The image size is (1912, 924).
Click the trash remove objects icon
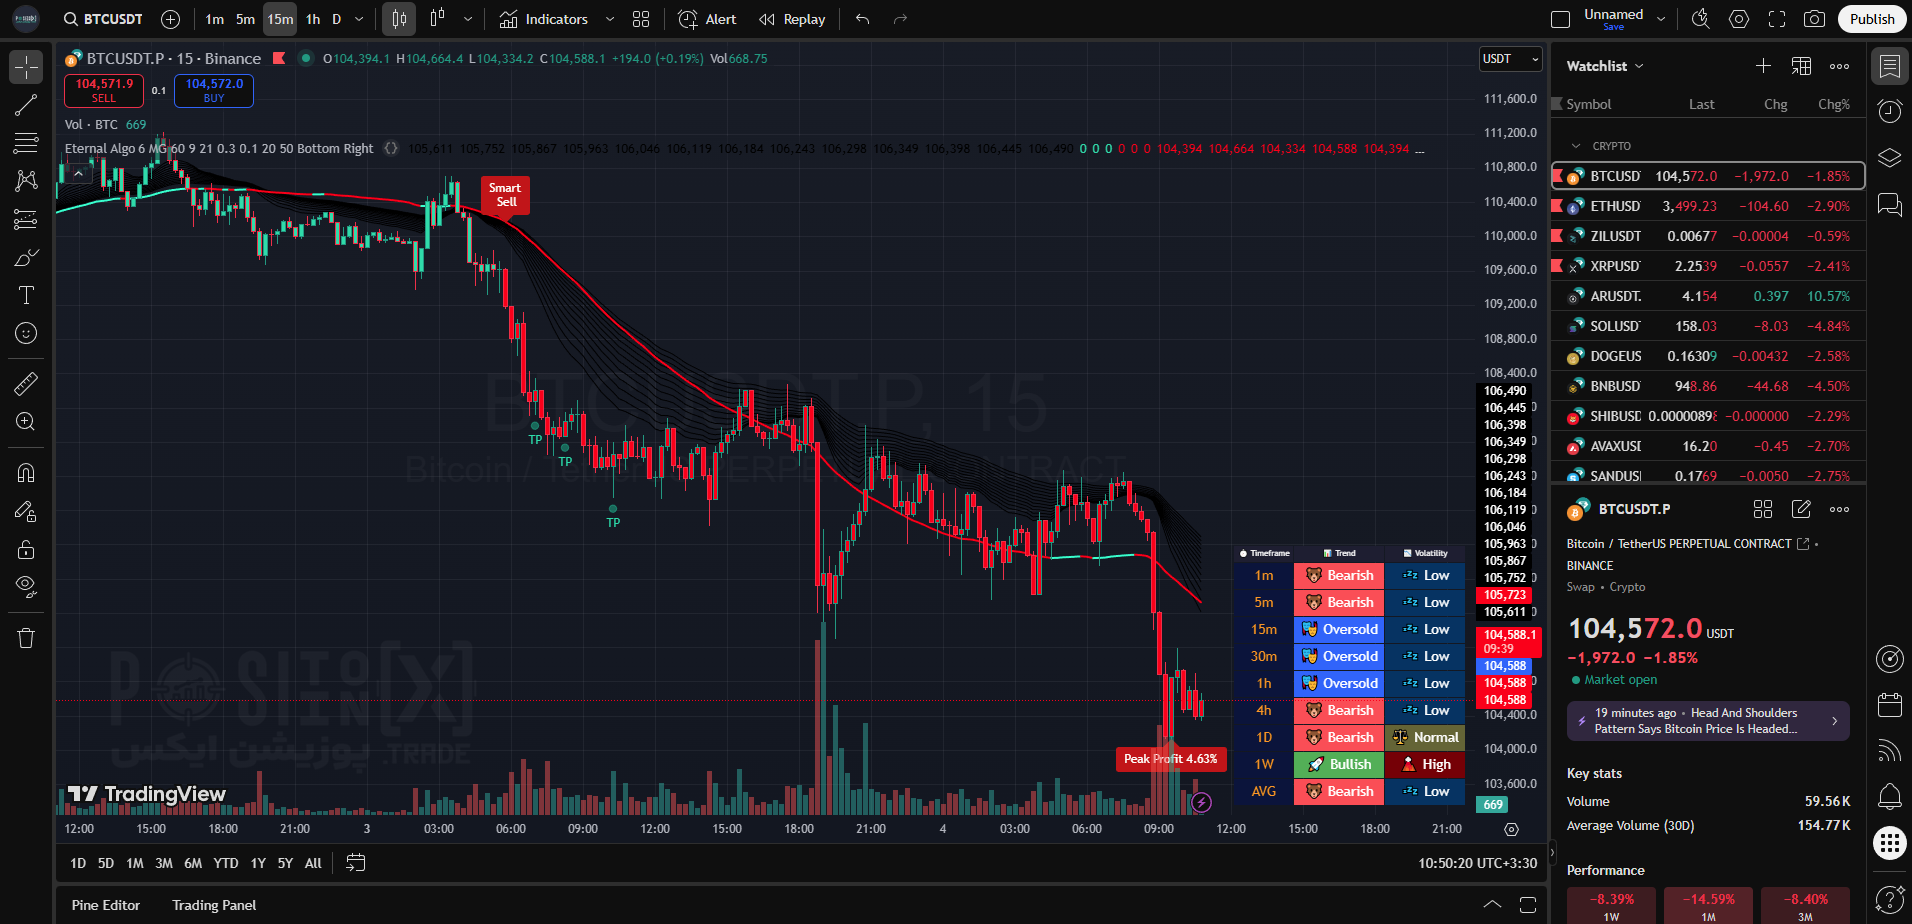(26, 638)
